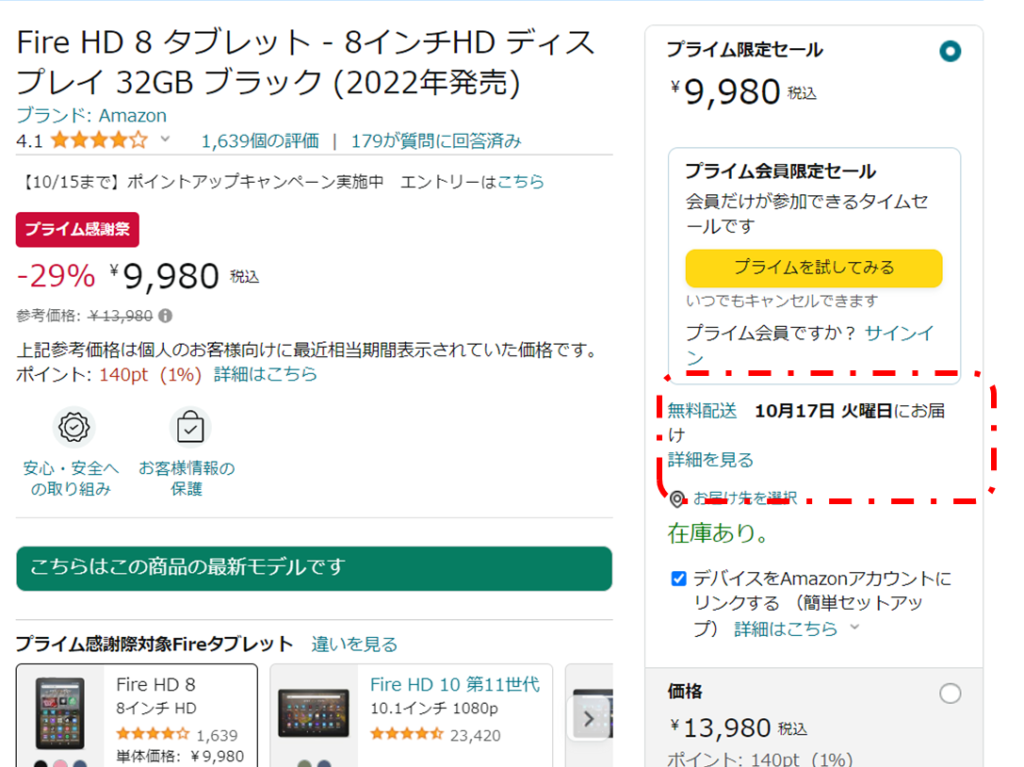Click the プライムを試してみる button
Image resolution: width=1024 pixels, height=767 pixels.
pos(814,268)
